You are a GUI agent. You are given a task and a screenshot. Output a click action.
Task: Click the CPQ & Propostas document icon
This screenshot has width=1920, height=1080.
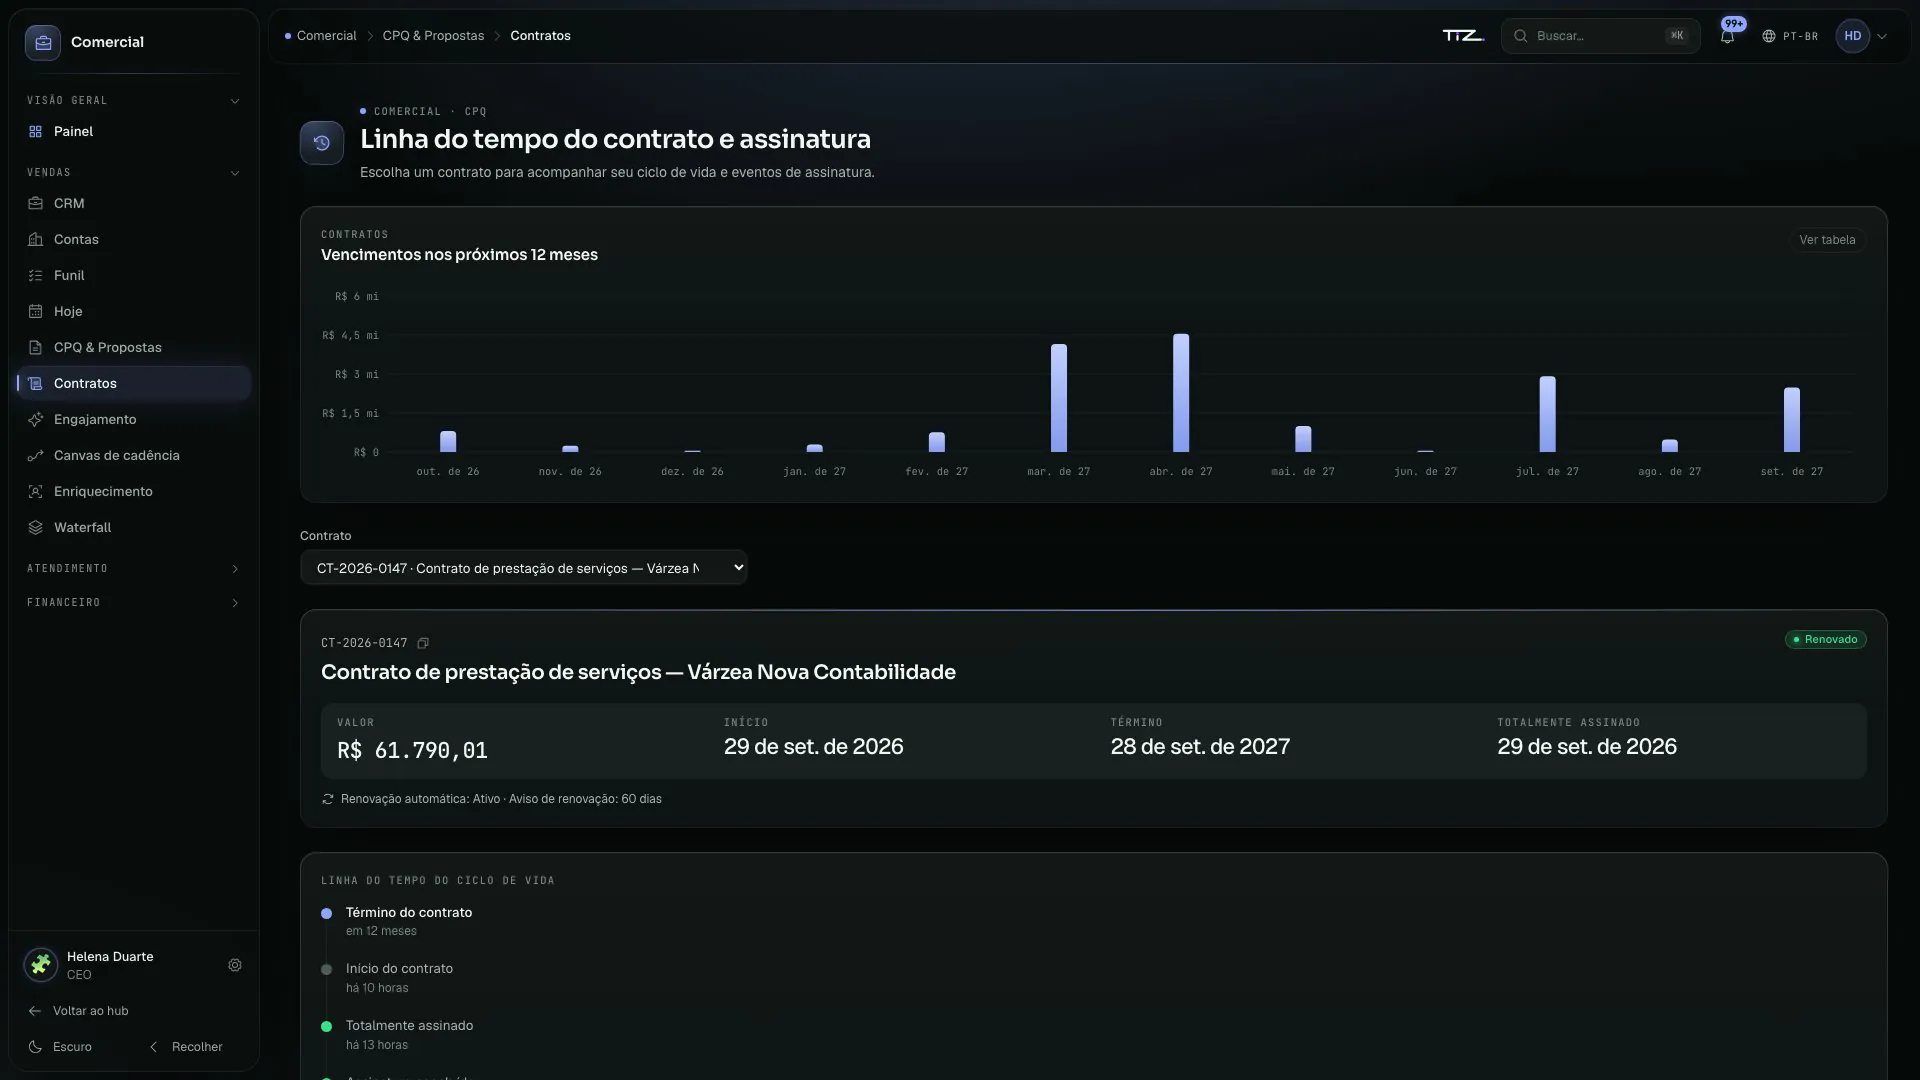35,348
